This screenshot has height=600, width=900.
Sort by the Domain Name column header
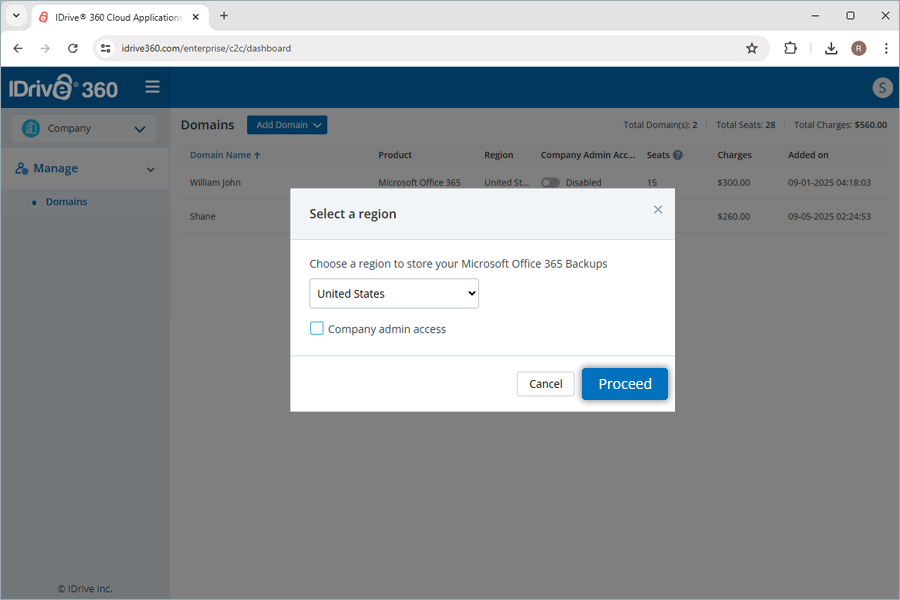point(220,155)
